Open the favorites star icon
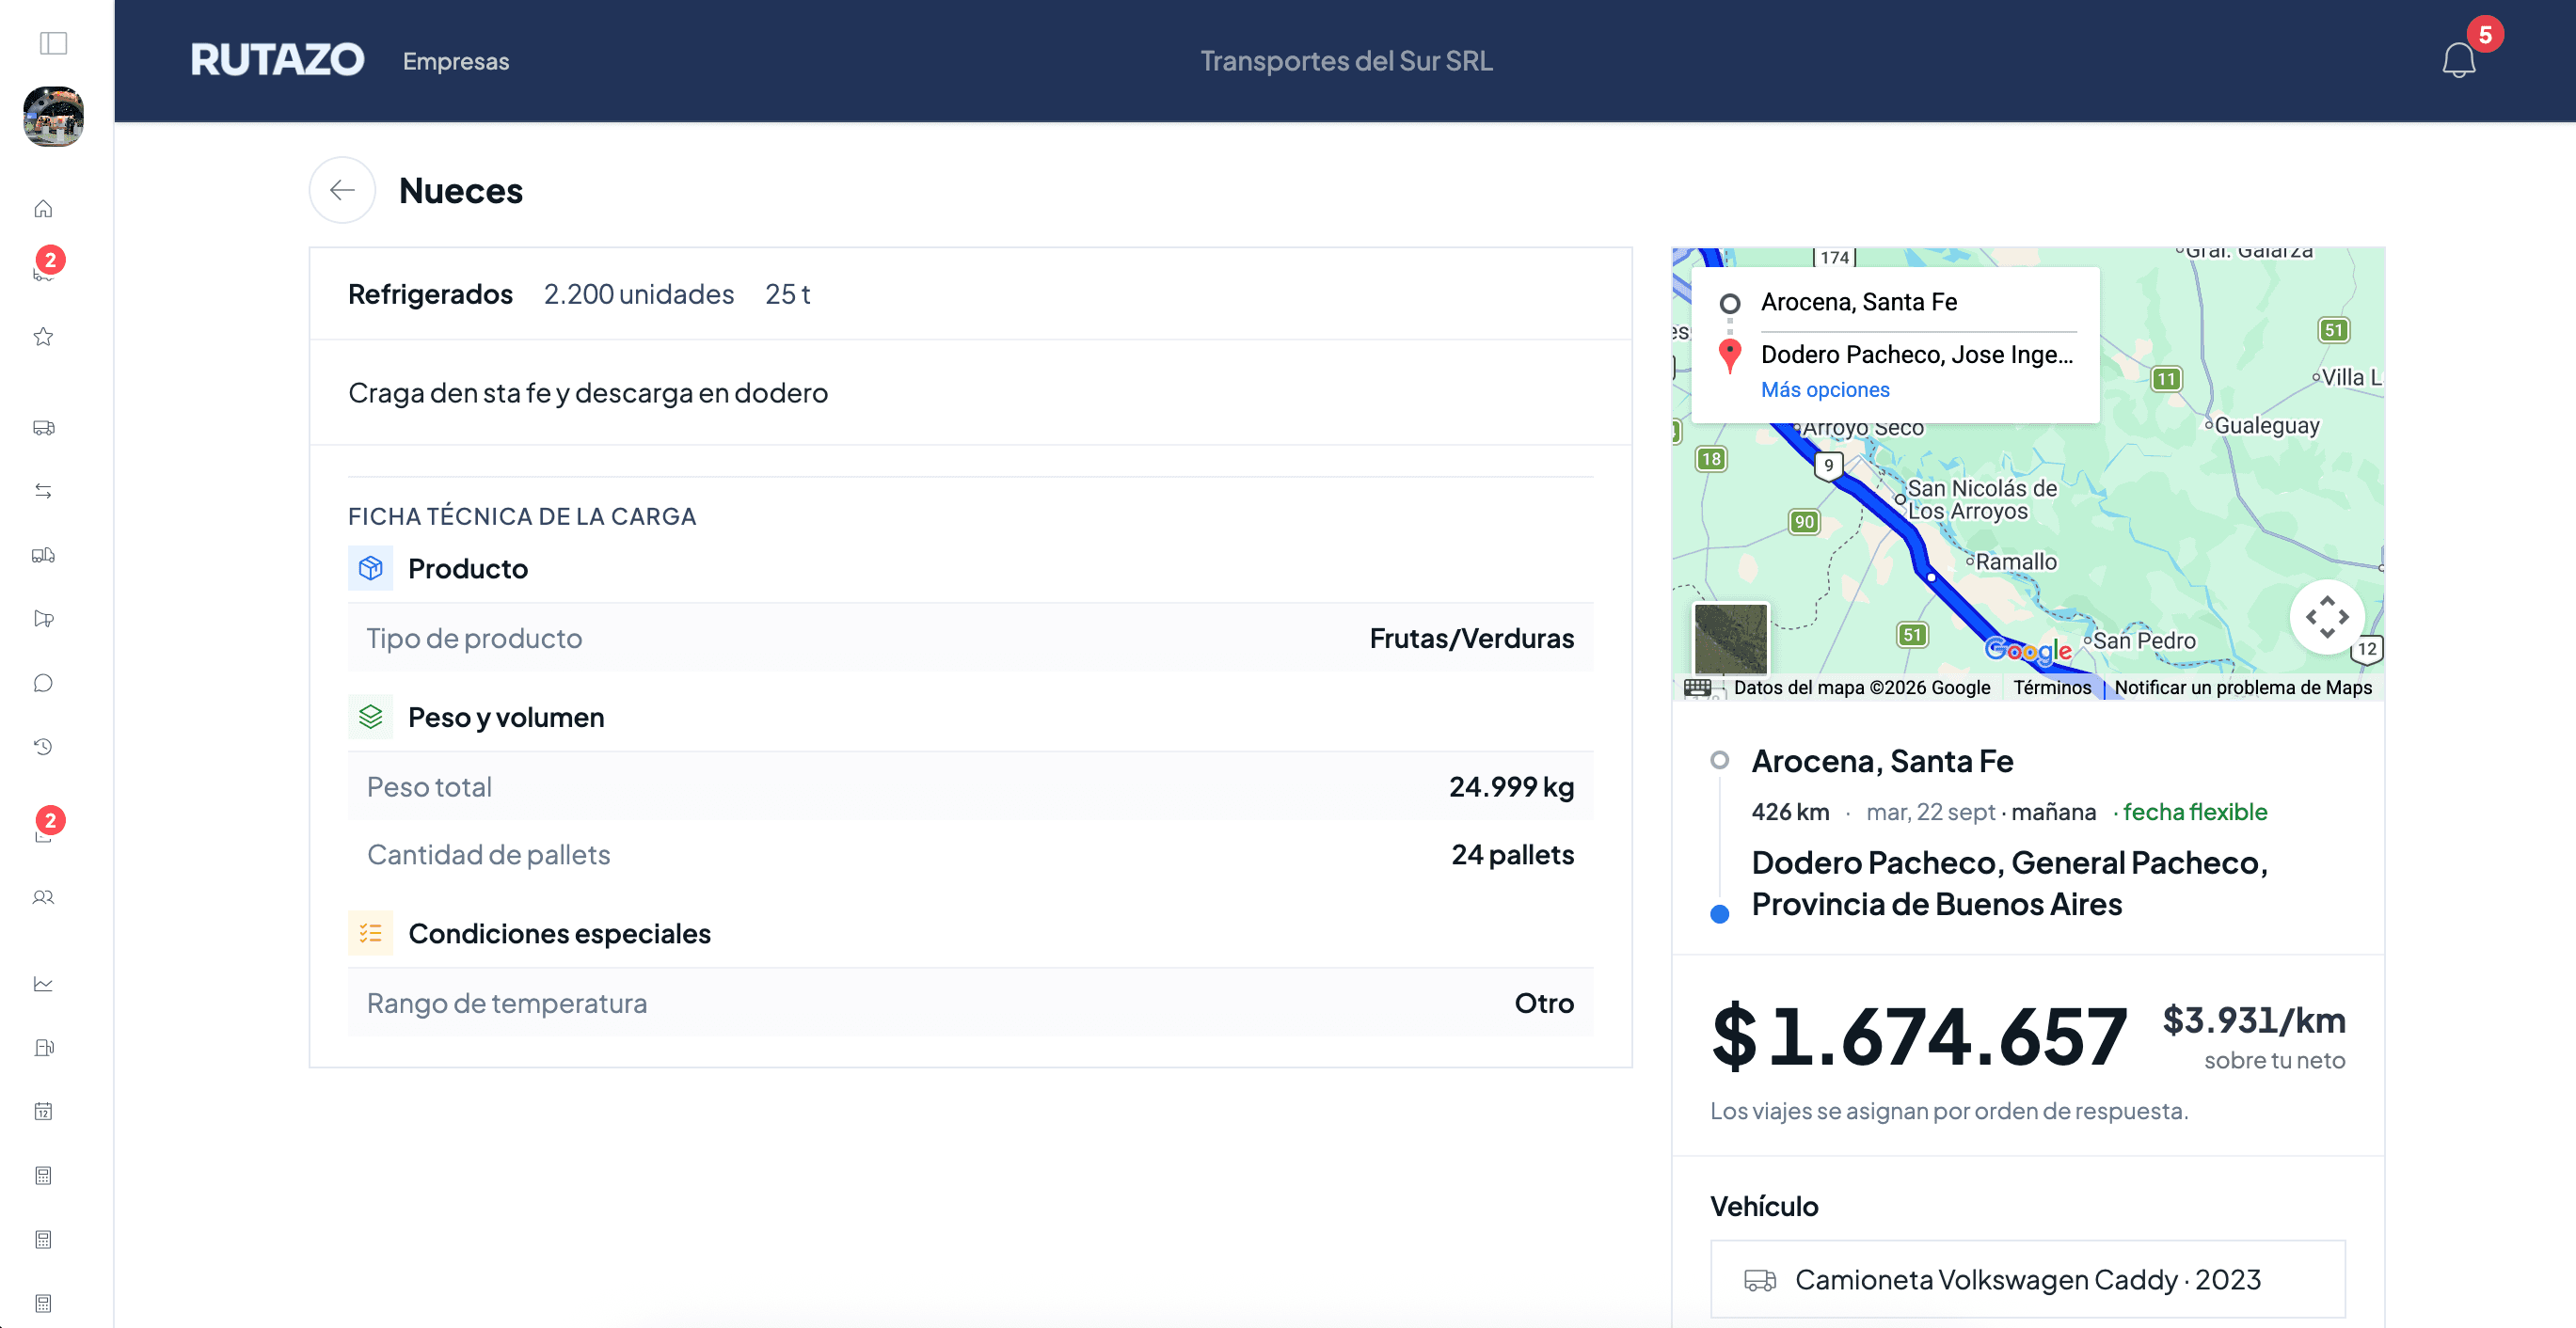 [x=43, y=336]
